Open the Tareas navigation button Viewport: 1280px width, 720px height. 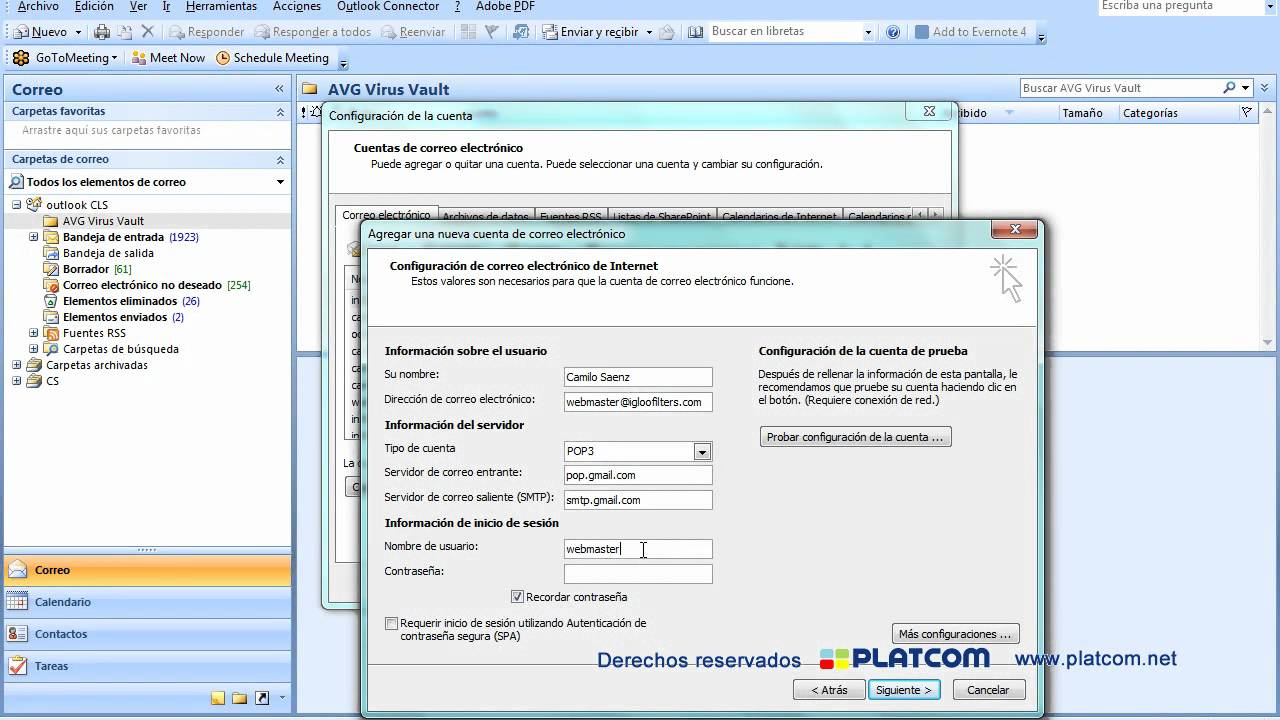click(148, 666)
